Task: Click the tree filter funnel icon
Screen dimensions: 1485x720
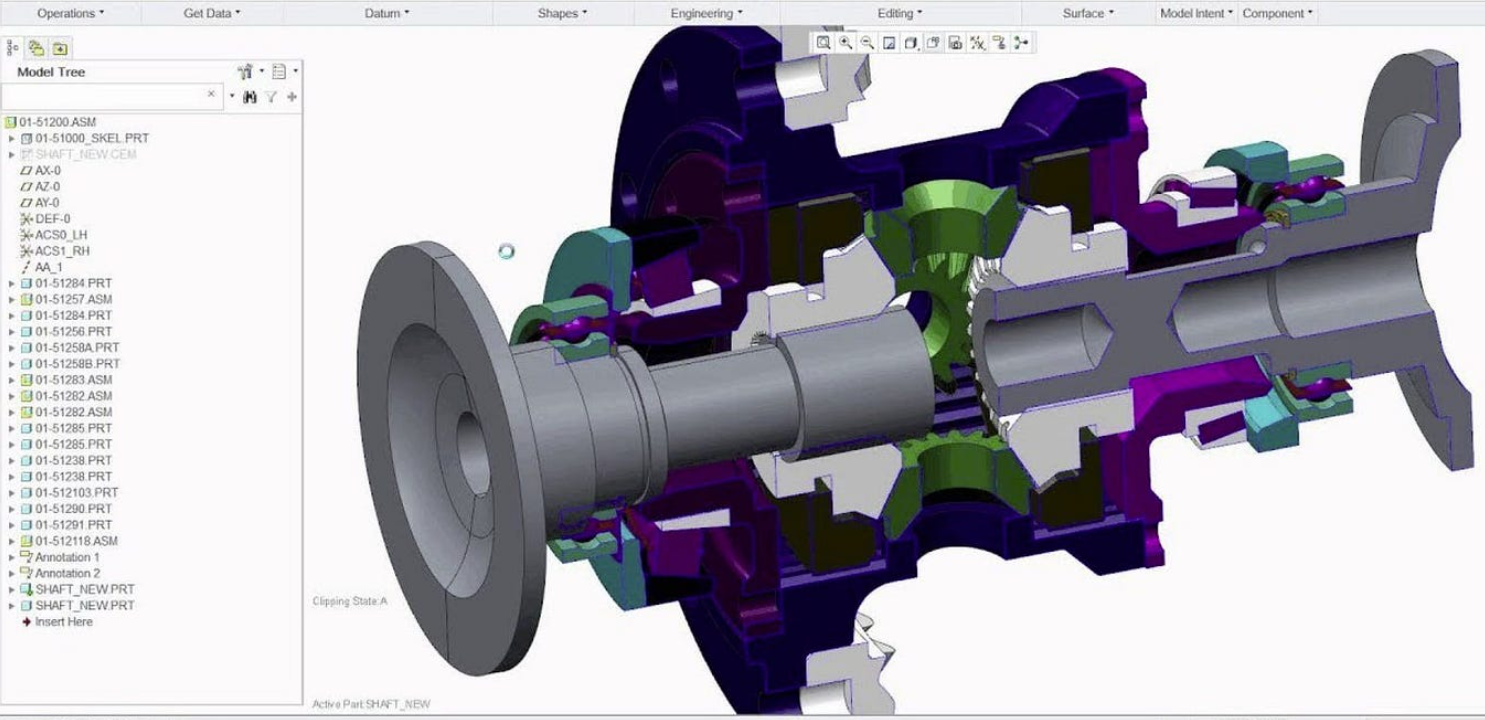Action: pos(271,96)
